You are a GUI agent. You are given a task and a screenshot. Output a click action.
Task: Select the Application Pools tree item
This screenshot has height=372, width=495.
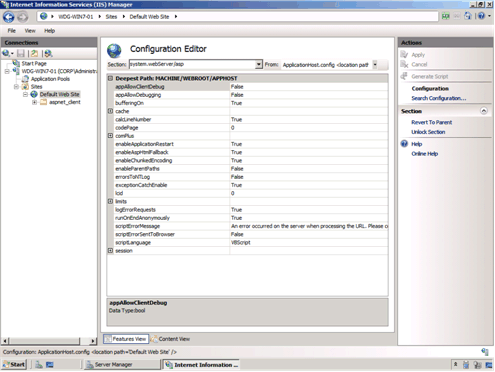pos(50,79)
